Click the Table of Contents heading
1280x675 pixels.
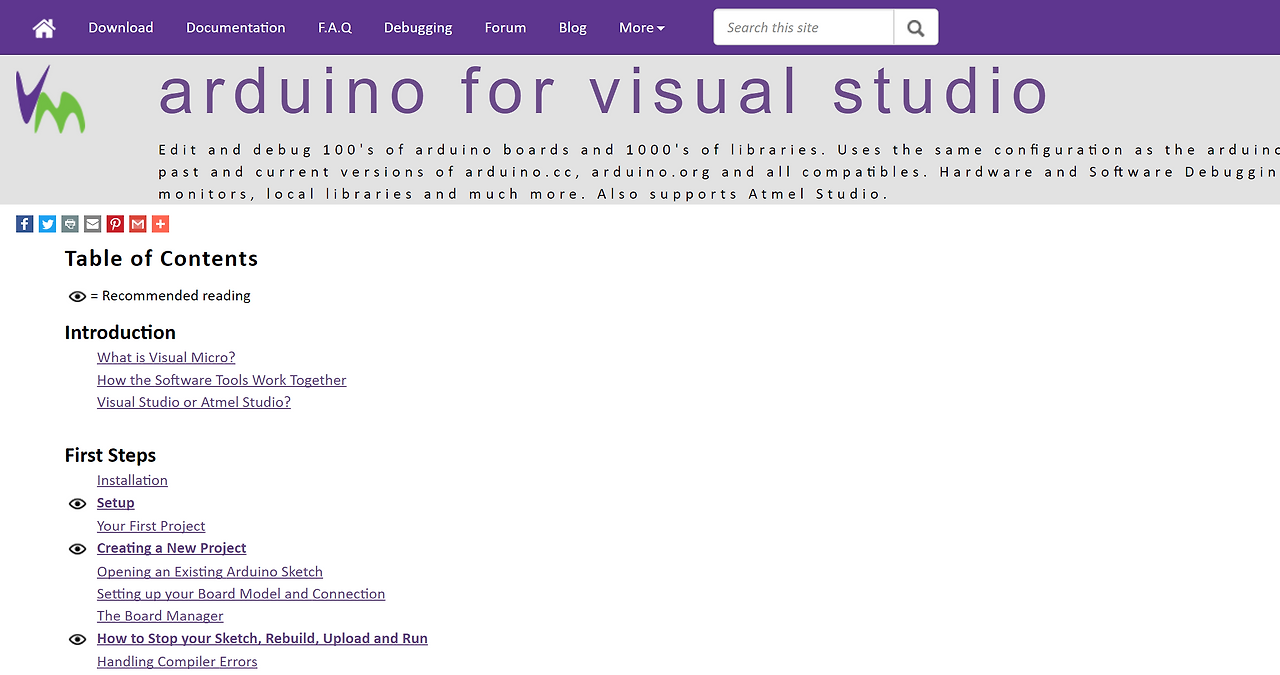pos(161,259)
